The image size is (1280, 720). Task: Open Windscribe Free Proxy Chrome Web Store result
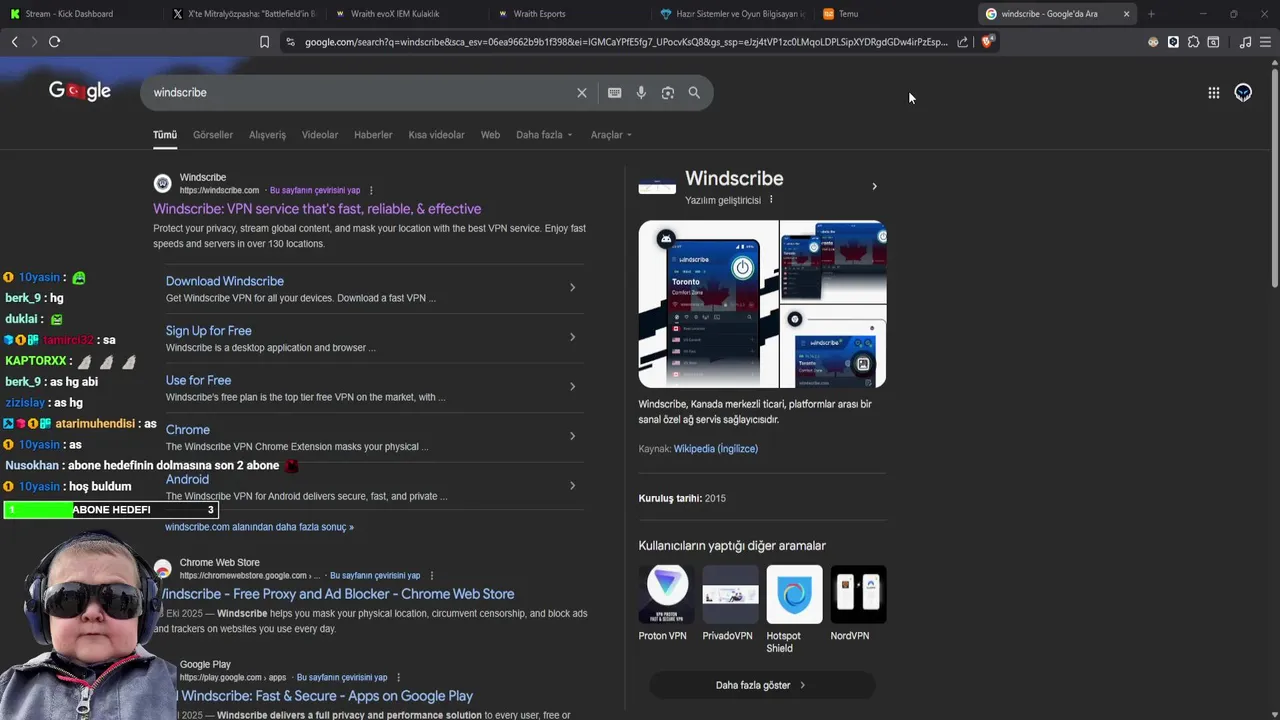(x=338, y=594)
